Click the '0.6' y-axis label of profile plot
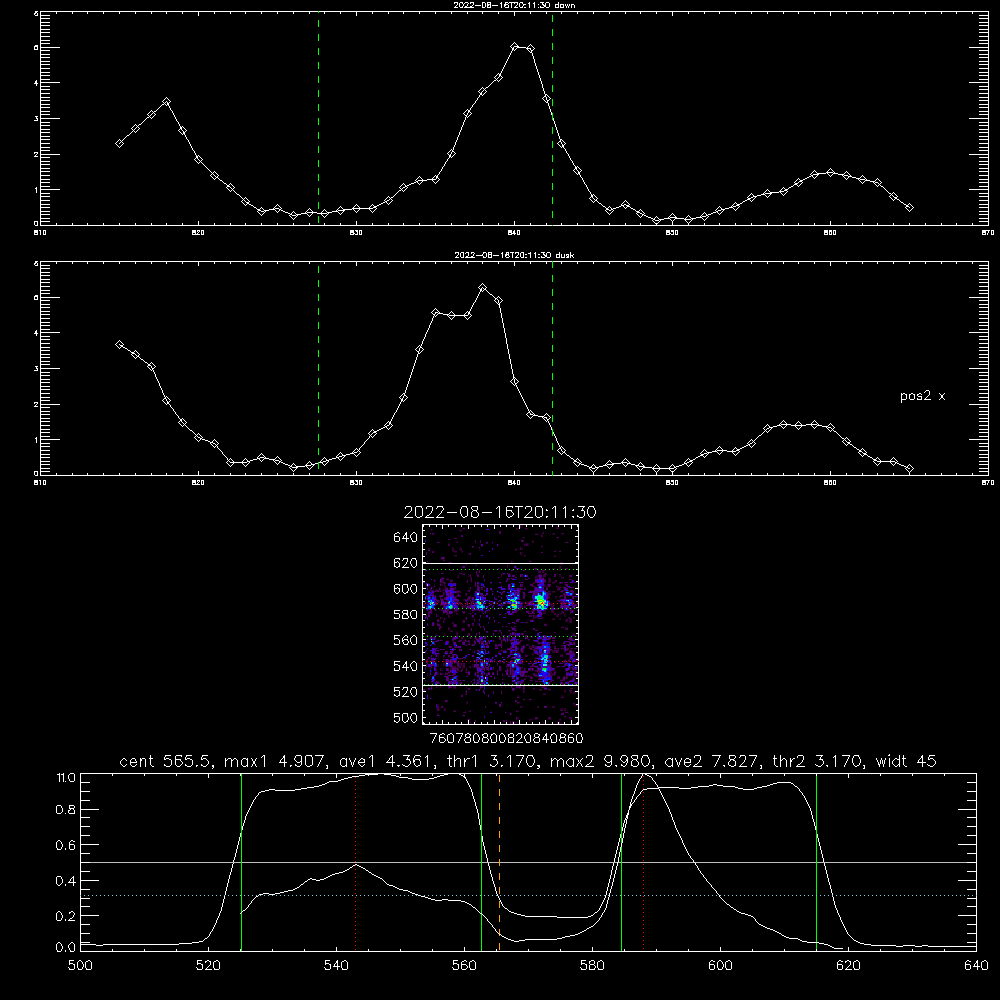The image size is (1000, 1000). click(66, 845)
